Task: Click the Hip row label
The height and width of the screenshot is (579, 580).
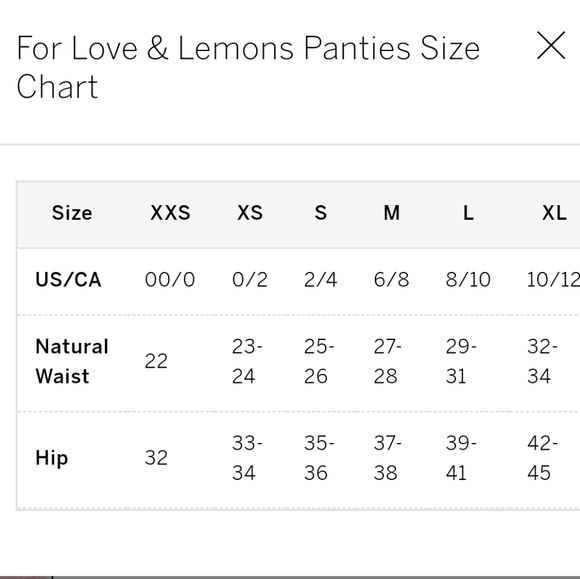Action: 51,458
